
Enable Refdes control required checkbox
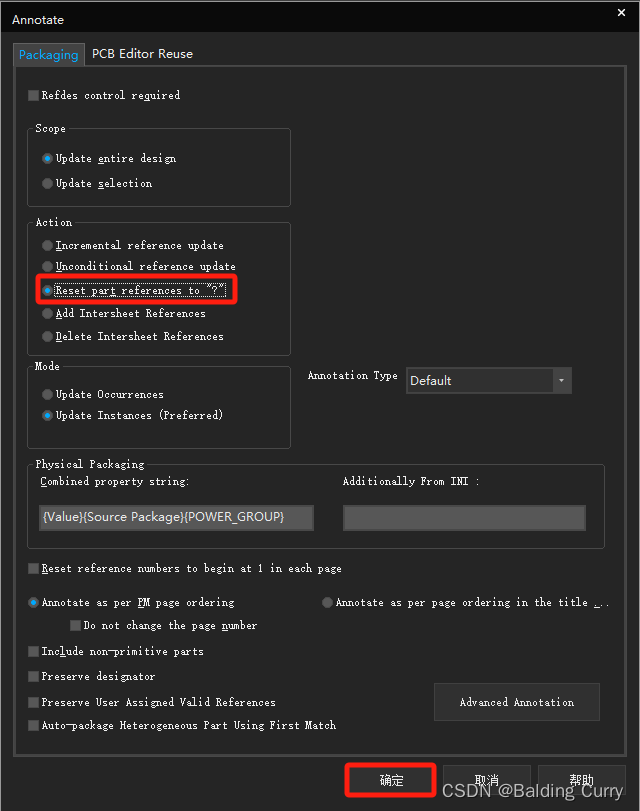tap(34, 95)
